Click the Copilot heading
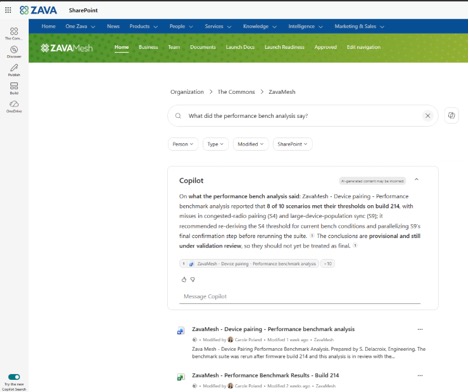The height and width of the screenshot is (392, 469). [x=191, y=180]
